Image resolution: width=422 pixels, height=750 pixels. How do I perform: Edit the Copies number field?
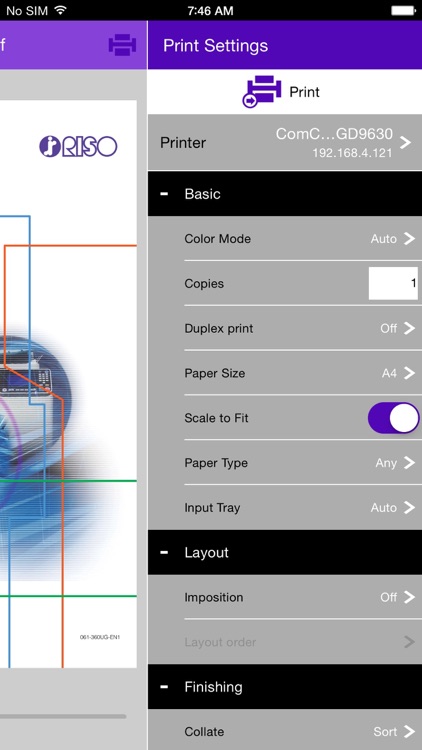click(x=393, y=284)
